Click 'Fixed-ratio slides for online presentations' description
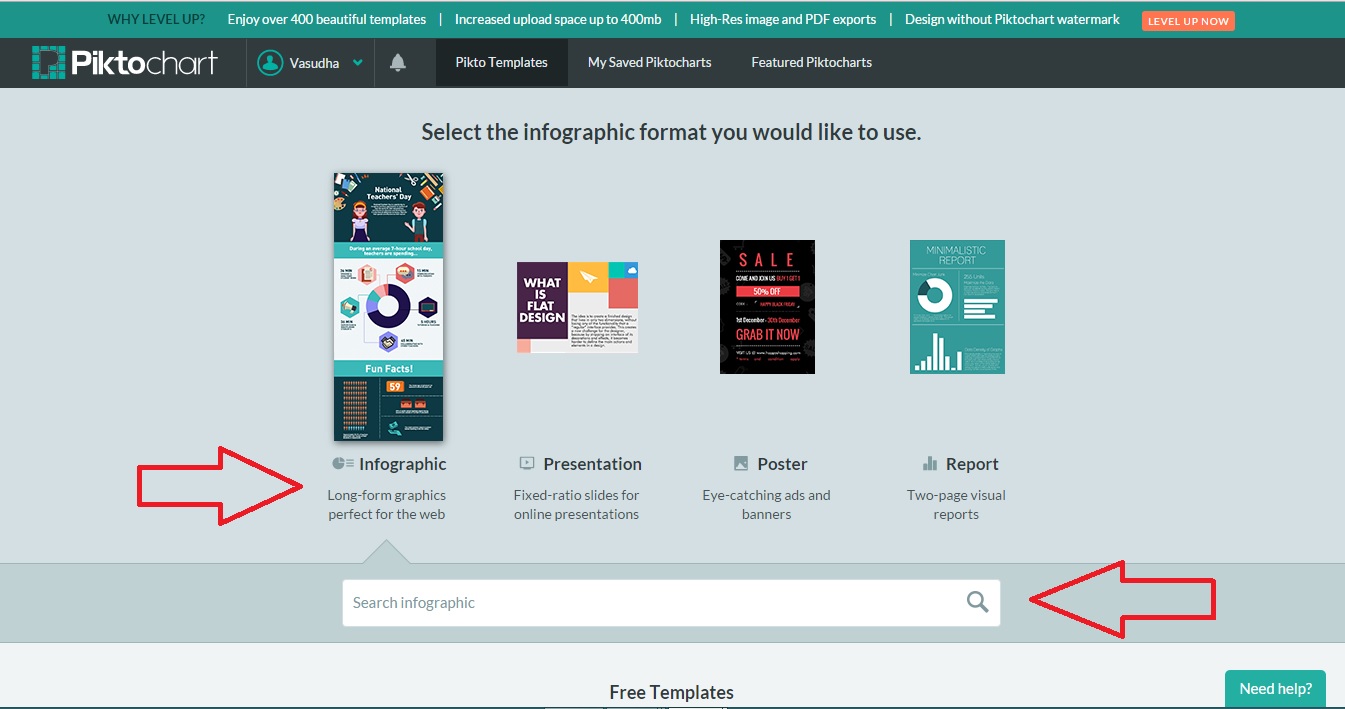1345x709 pixels. (577, 505)
